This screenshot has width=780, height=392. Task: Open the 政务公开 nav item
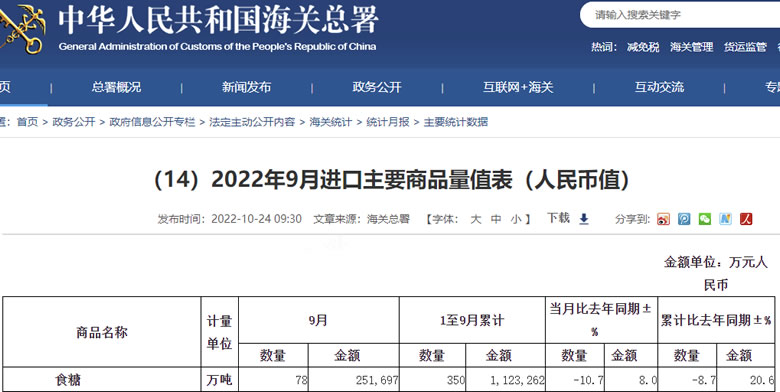pos(377,87)
